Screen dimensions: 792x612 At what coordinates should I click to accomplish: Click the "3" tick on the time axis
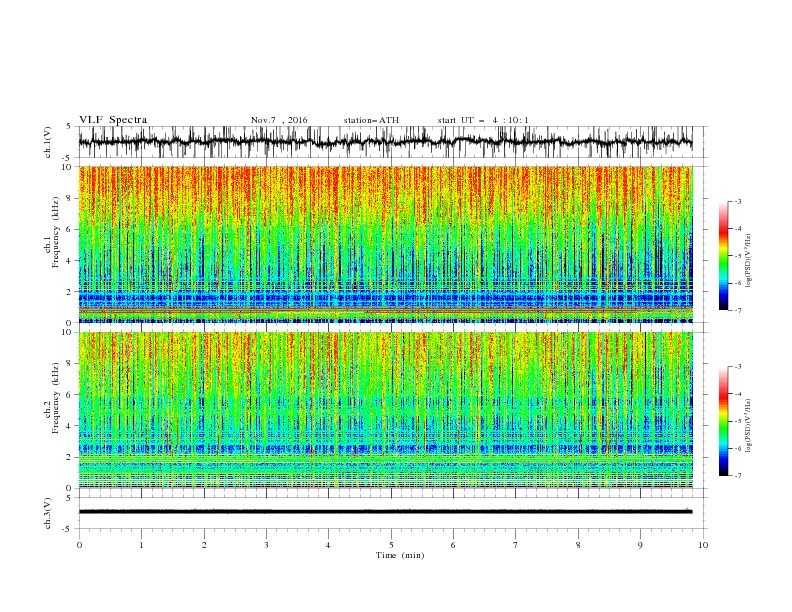click(266, 545)
